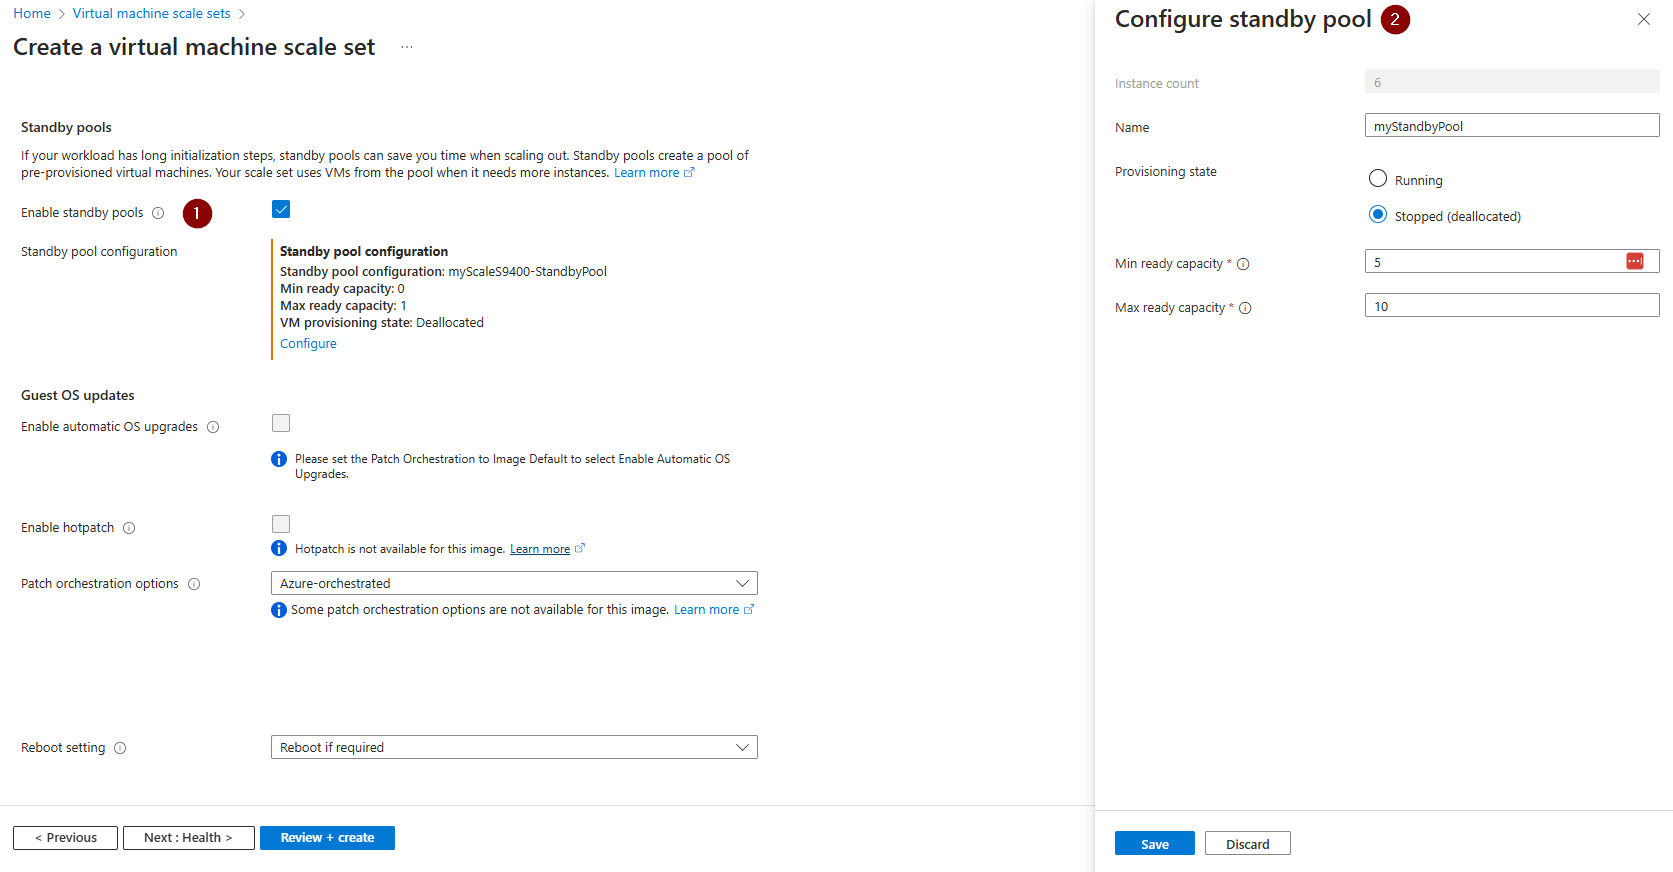
Task: Click the info icon beside Max ready capacity
Action: 1245,308
